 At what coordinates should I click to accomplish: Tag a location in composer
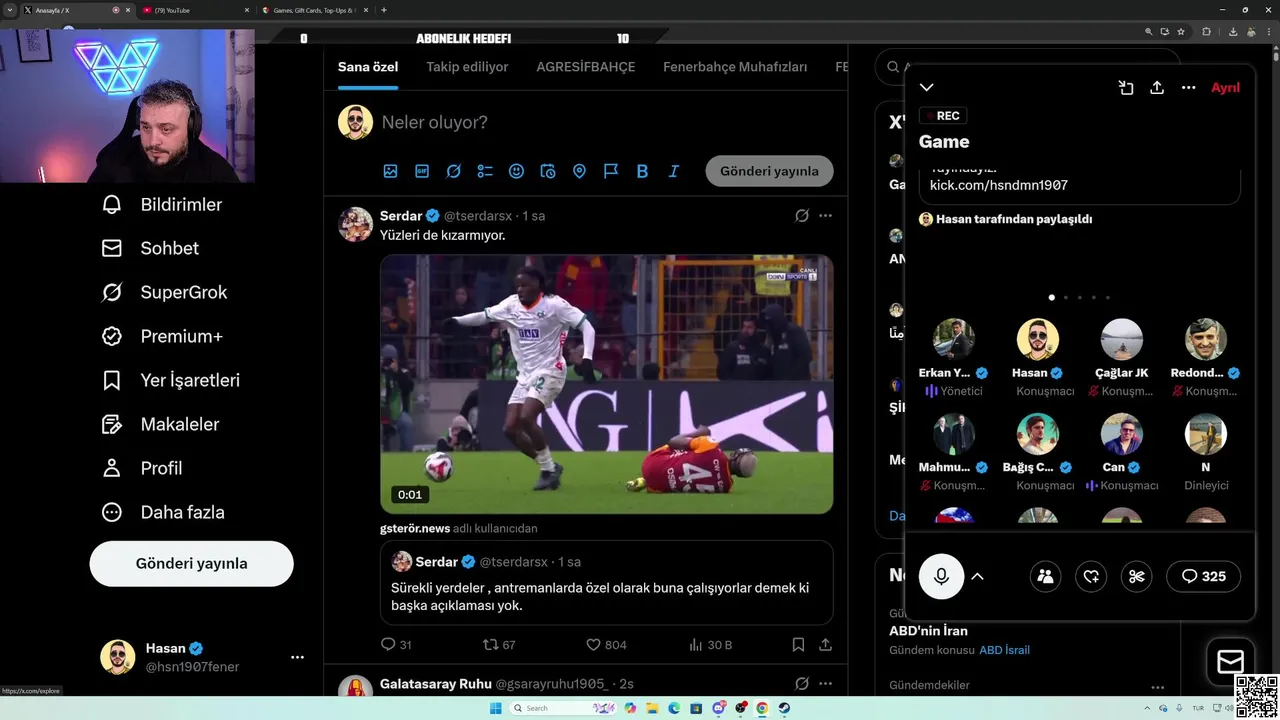(579, 171)
